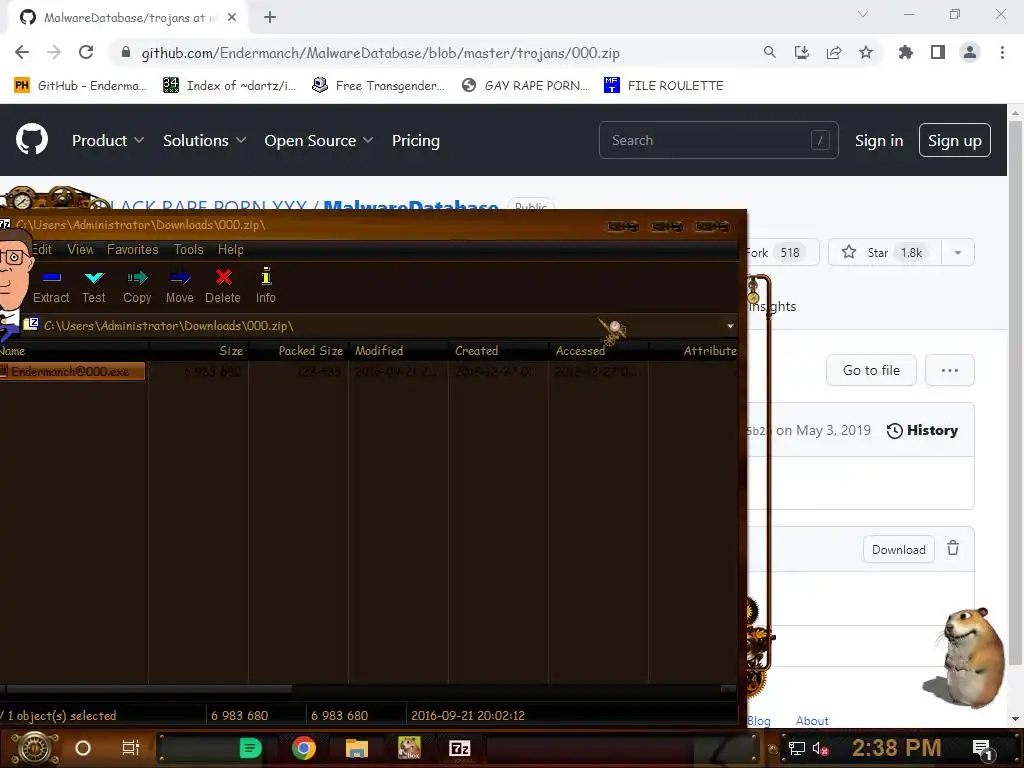Sort by the Packed Size column header
This screenshot has height=768, width=1024.
[x=299, y=351]
